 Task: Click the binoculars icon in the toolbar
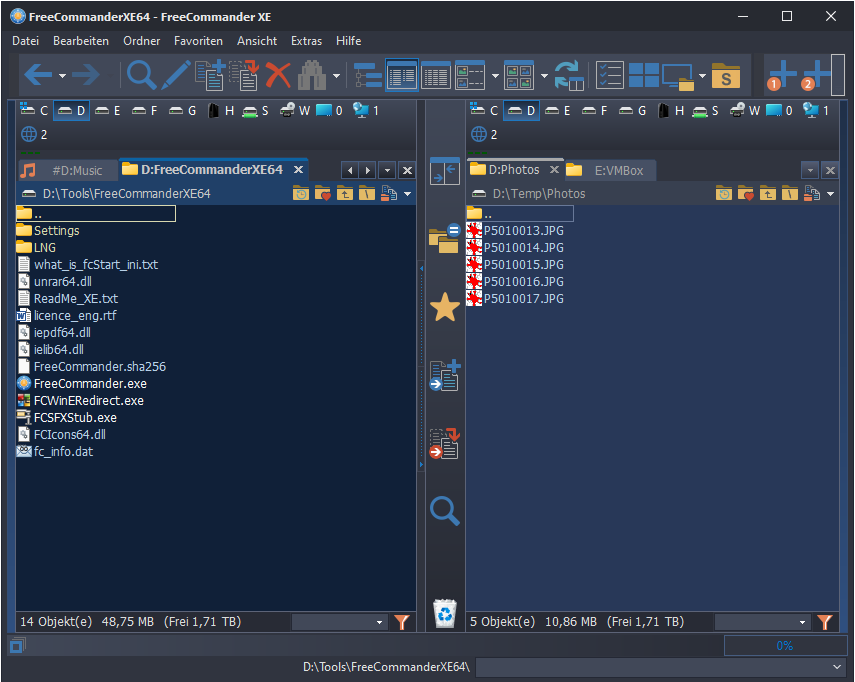coord(312,75)
